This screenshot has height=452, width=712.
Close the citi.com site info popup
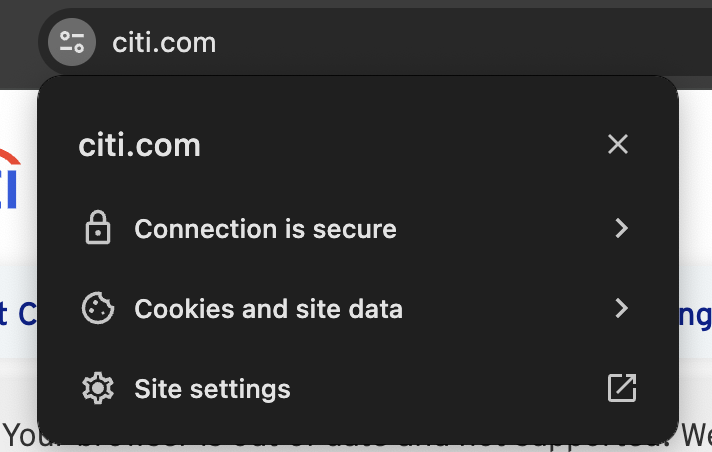618,145
